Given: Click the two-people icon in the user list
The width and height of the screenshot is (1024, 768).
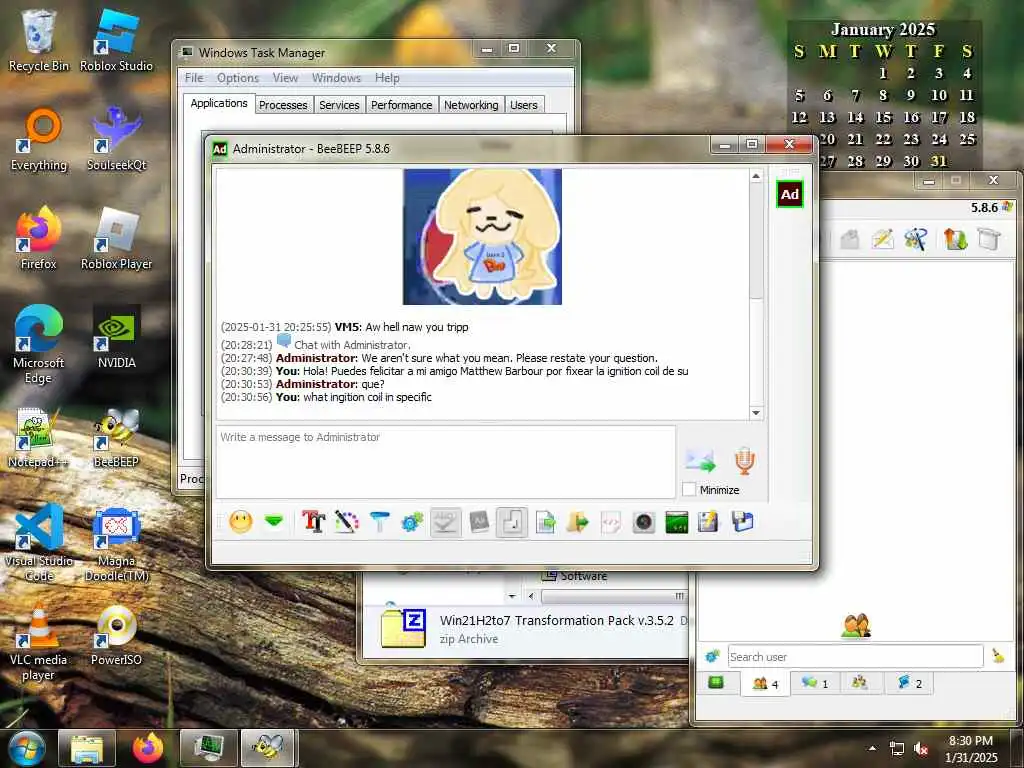Looking at the screenshot, I should (x=856, y=625).
